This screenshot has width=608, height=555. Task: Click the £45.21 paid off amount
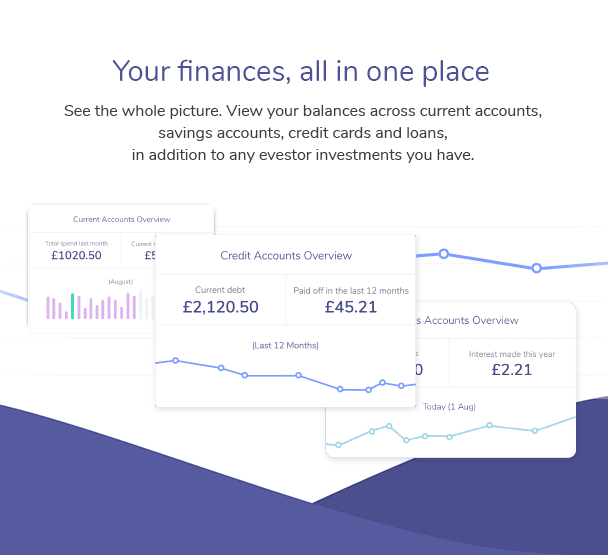[351, 307]
